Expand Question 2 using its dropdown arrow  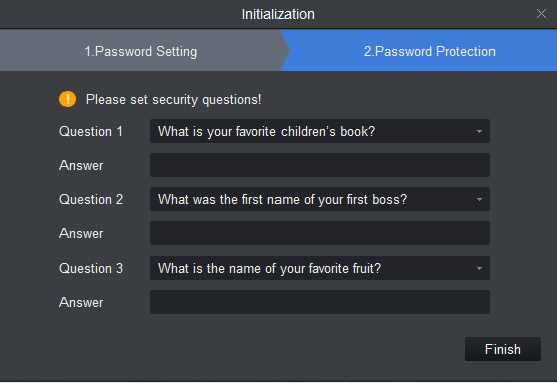(x=479, y=200)
